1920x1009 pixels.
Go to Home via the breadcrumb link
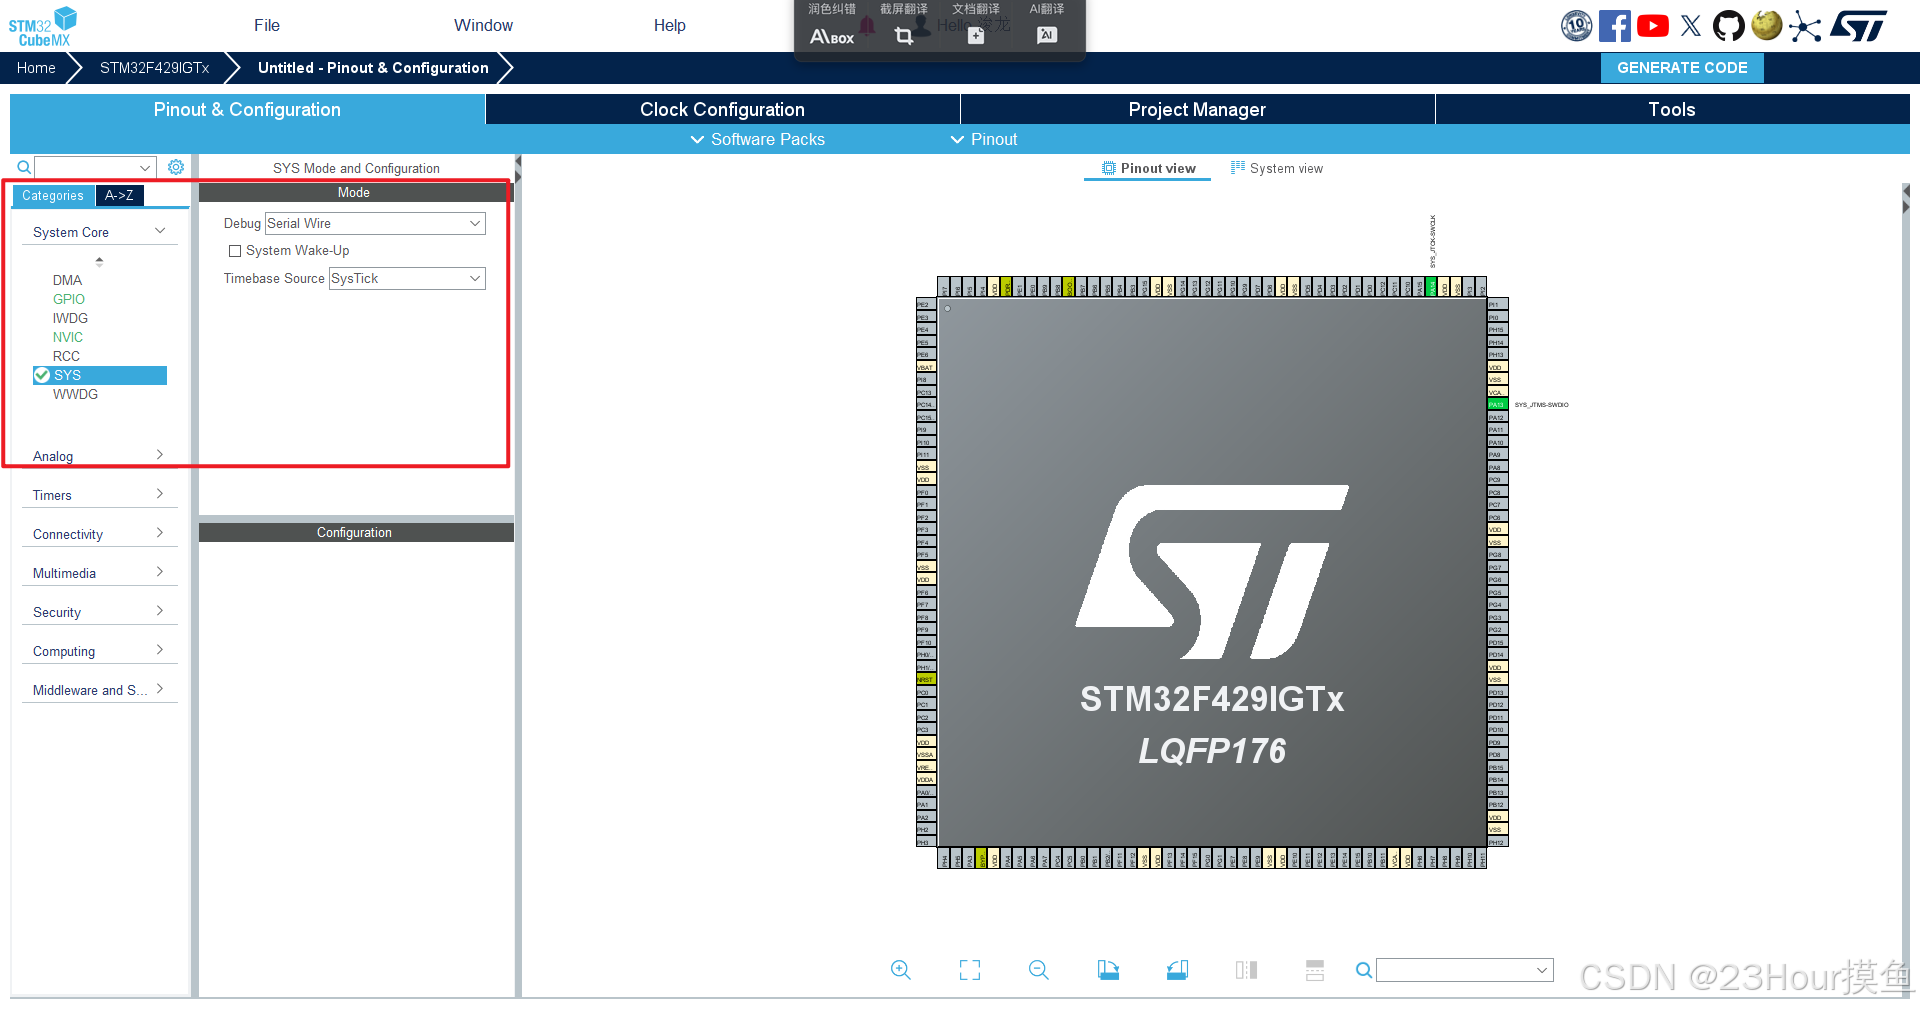(x=36, y=67)
